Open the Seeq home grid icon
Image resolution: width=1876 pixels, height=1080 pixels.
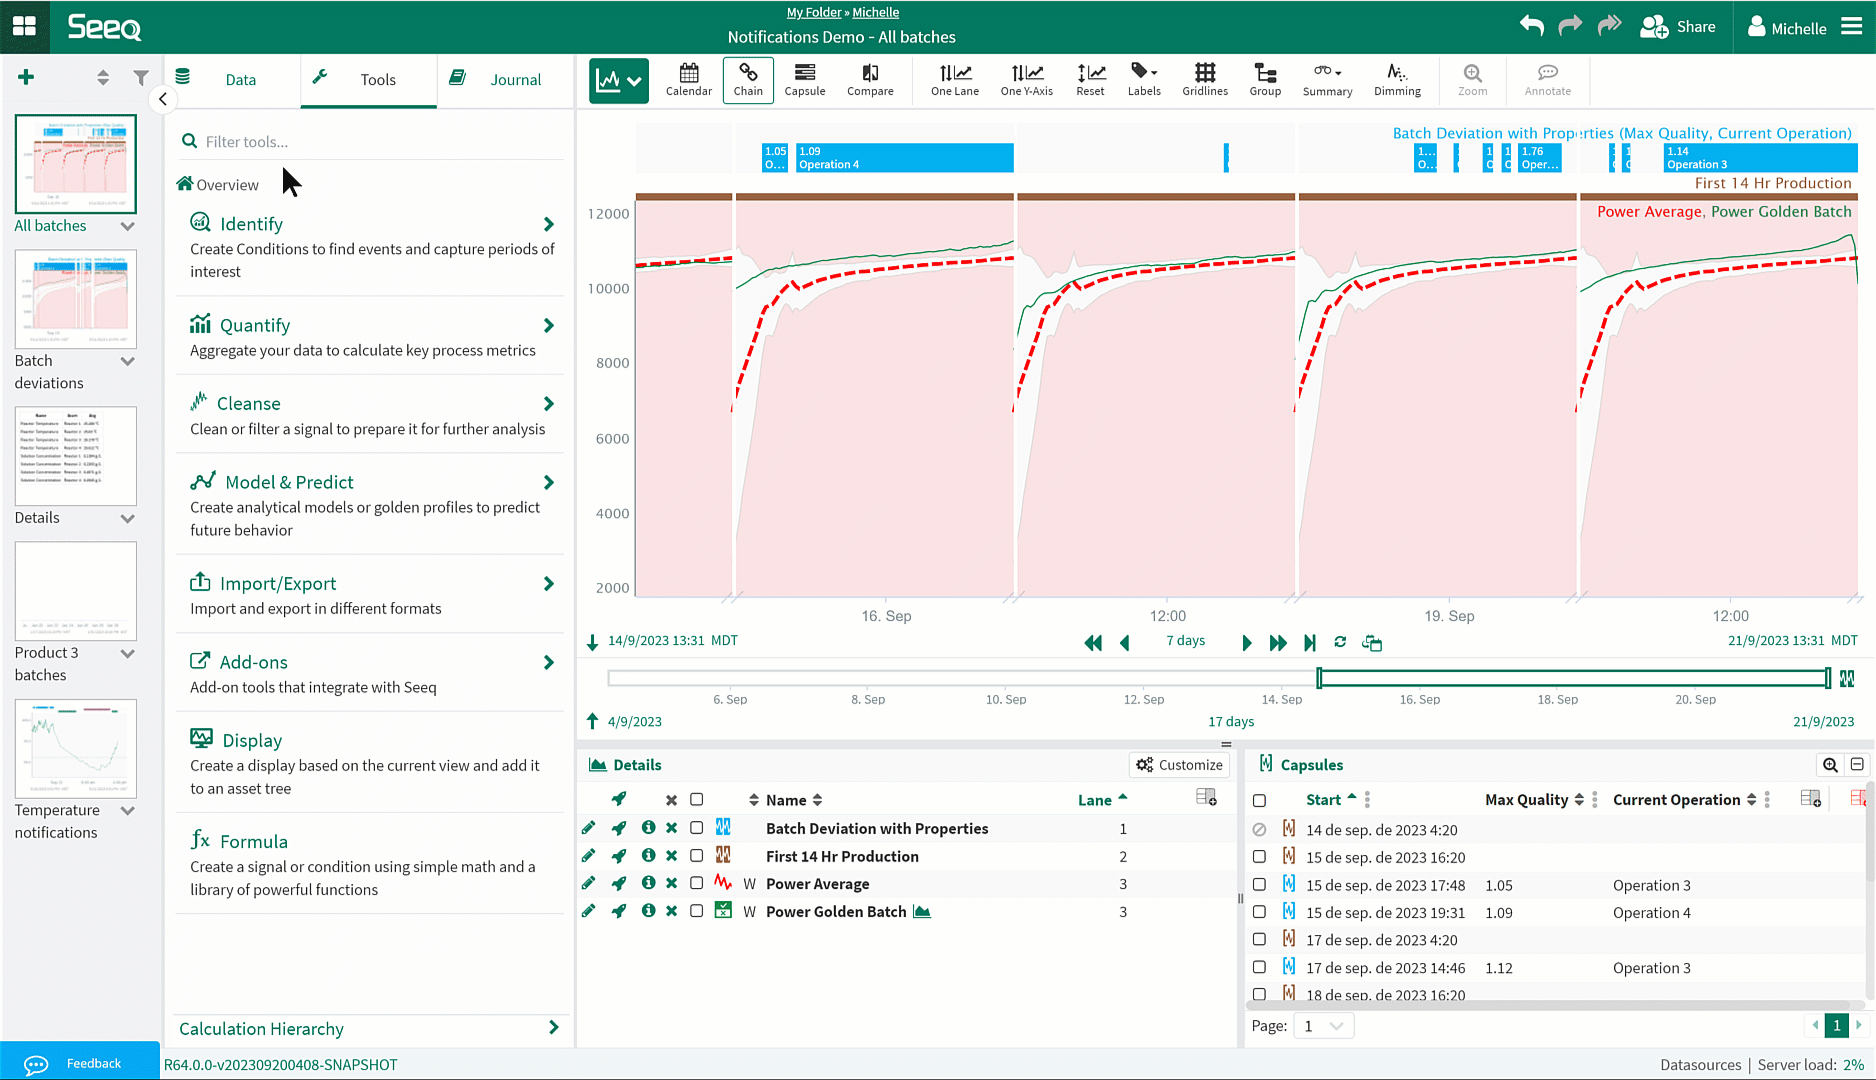click(x=24, y=26)
